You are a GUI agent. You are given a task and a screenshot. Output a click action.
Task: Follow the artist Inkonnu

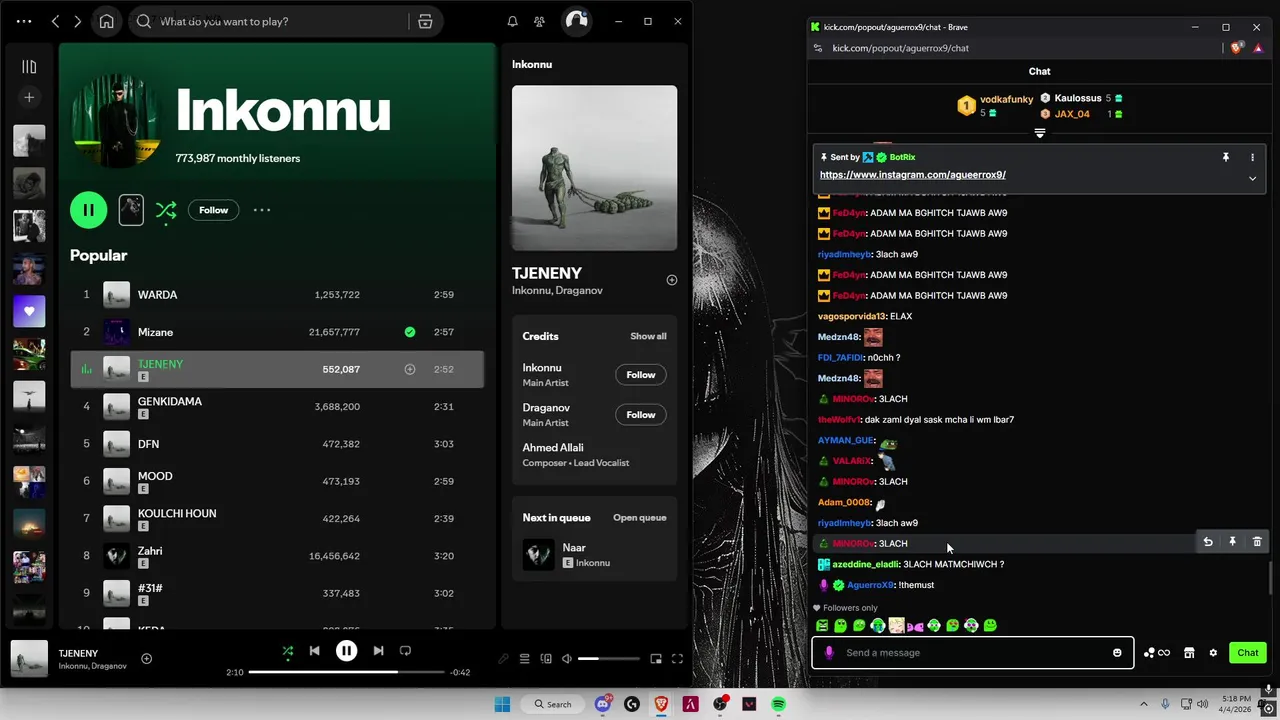click(213, 210)
